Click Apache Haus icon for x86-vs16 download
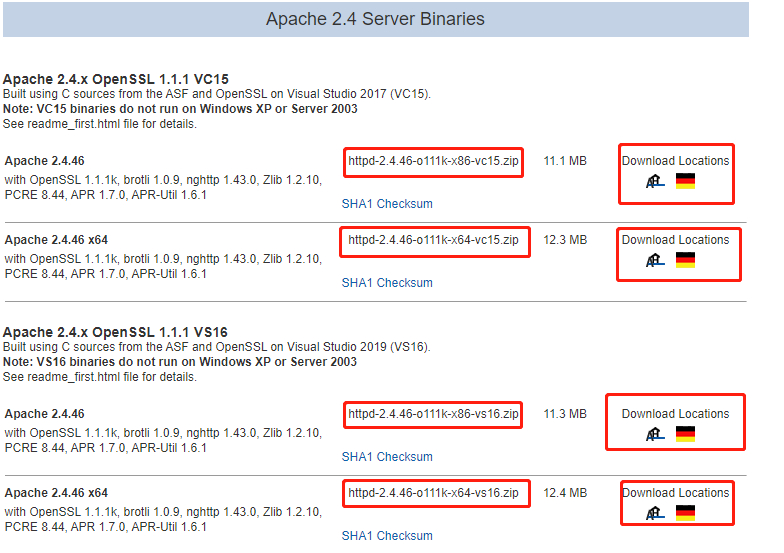Image resolution: width=784 pixels, height=553 pixels. [x=655, y=434]
